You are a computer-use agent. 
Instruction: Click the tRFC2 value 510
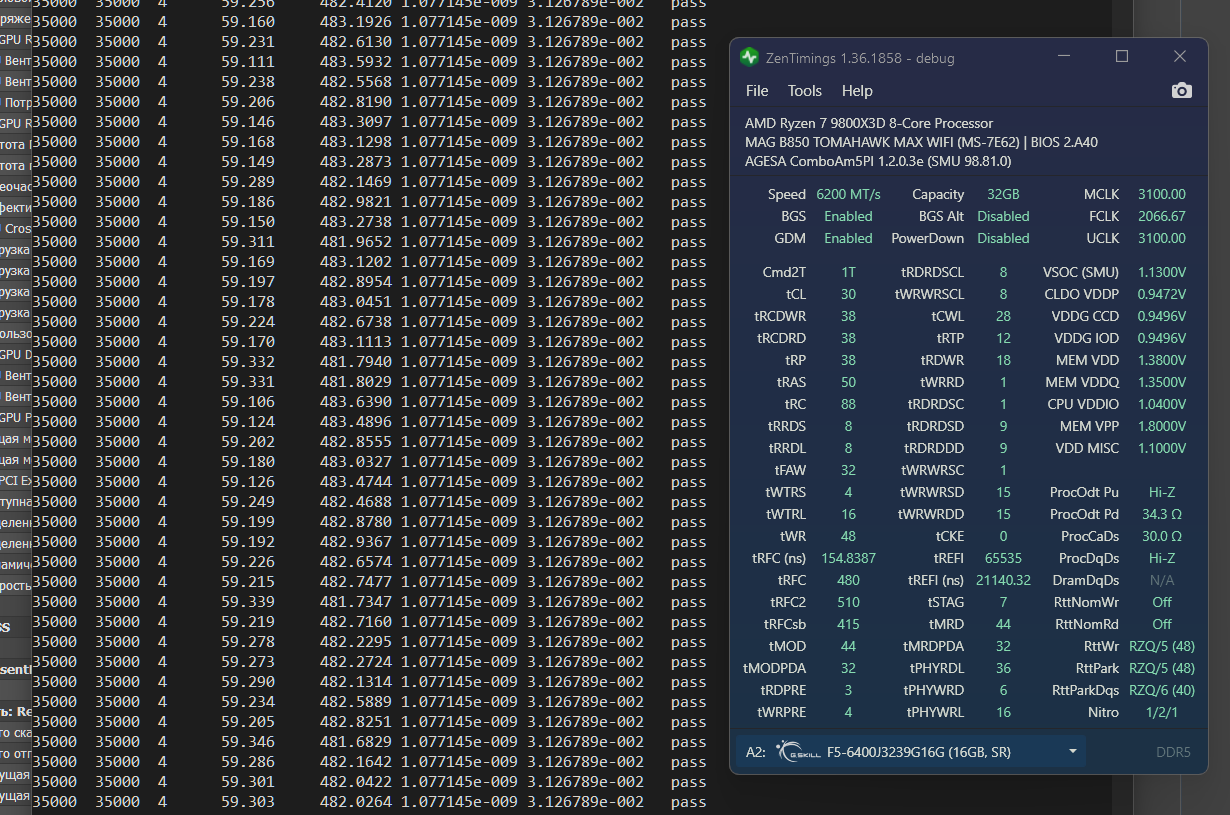point(848,603)
